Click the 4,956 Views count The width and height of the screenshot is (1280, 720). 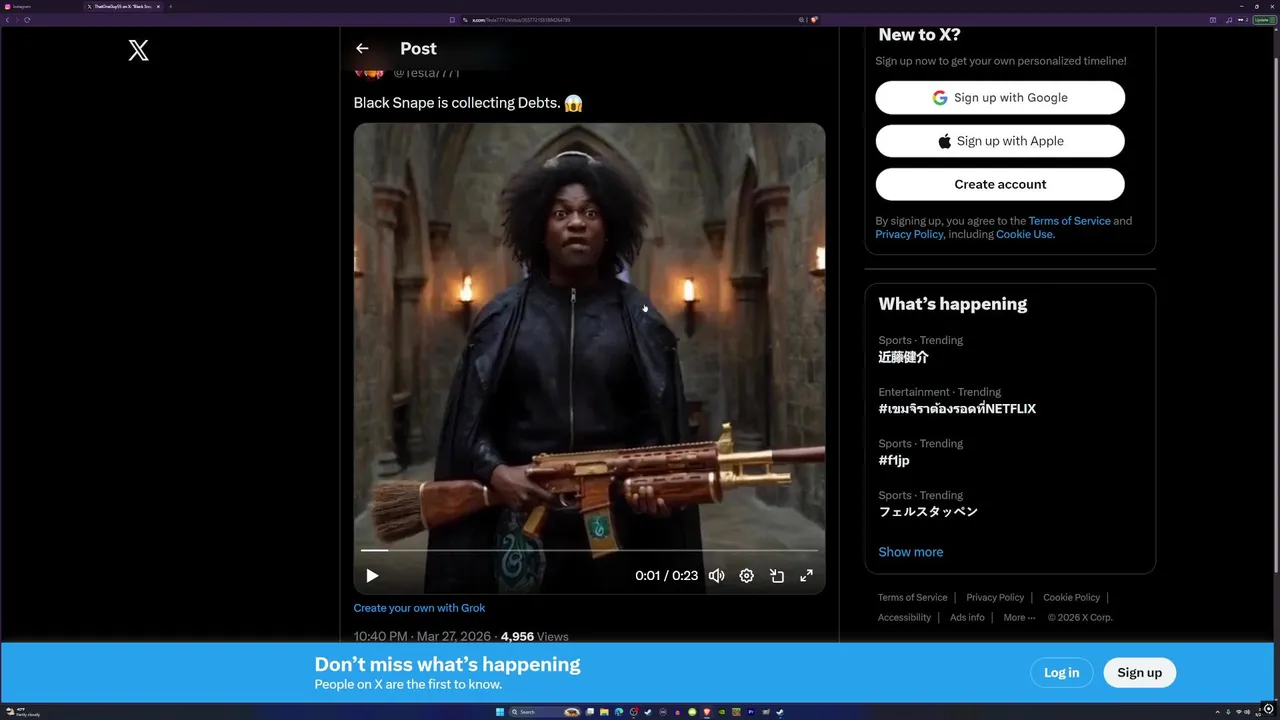[534, 637]
